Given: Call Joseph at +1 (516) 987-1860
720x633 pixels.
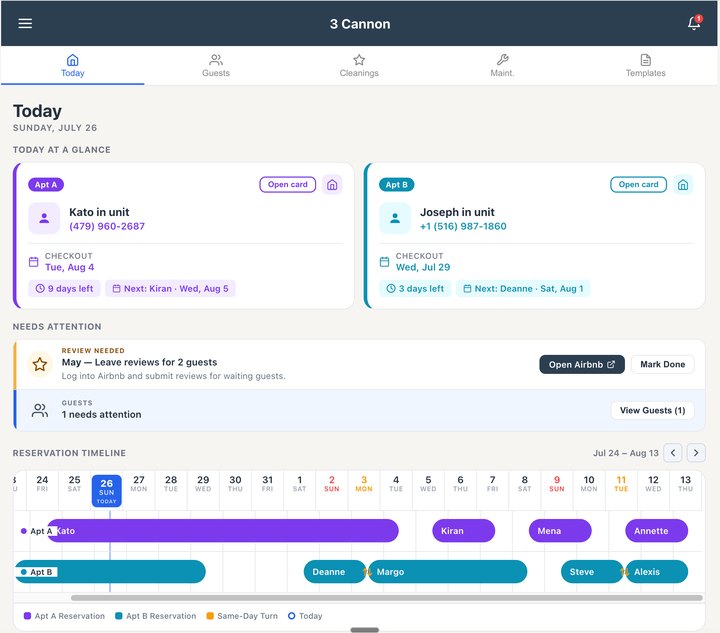Looking at the screenshot, I should point(463,226).
